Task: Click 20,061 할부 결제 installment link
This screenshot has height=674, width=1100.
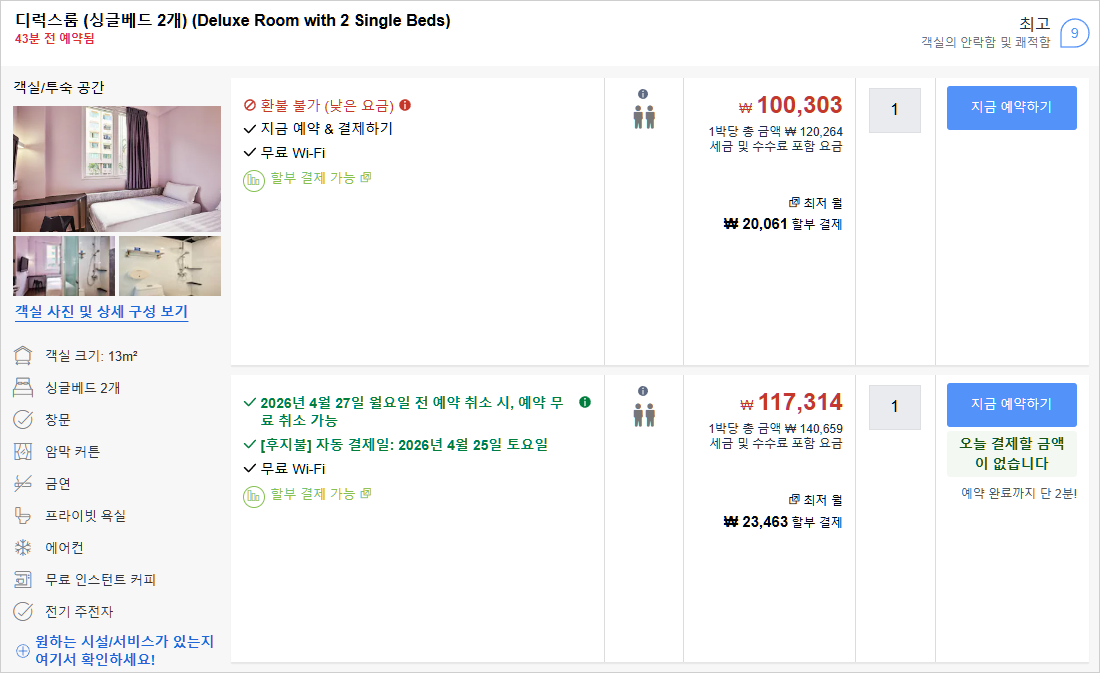Action: (783, 224)
